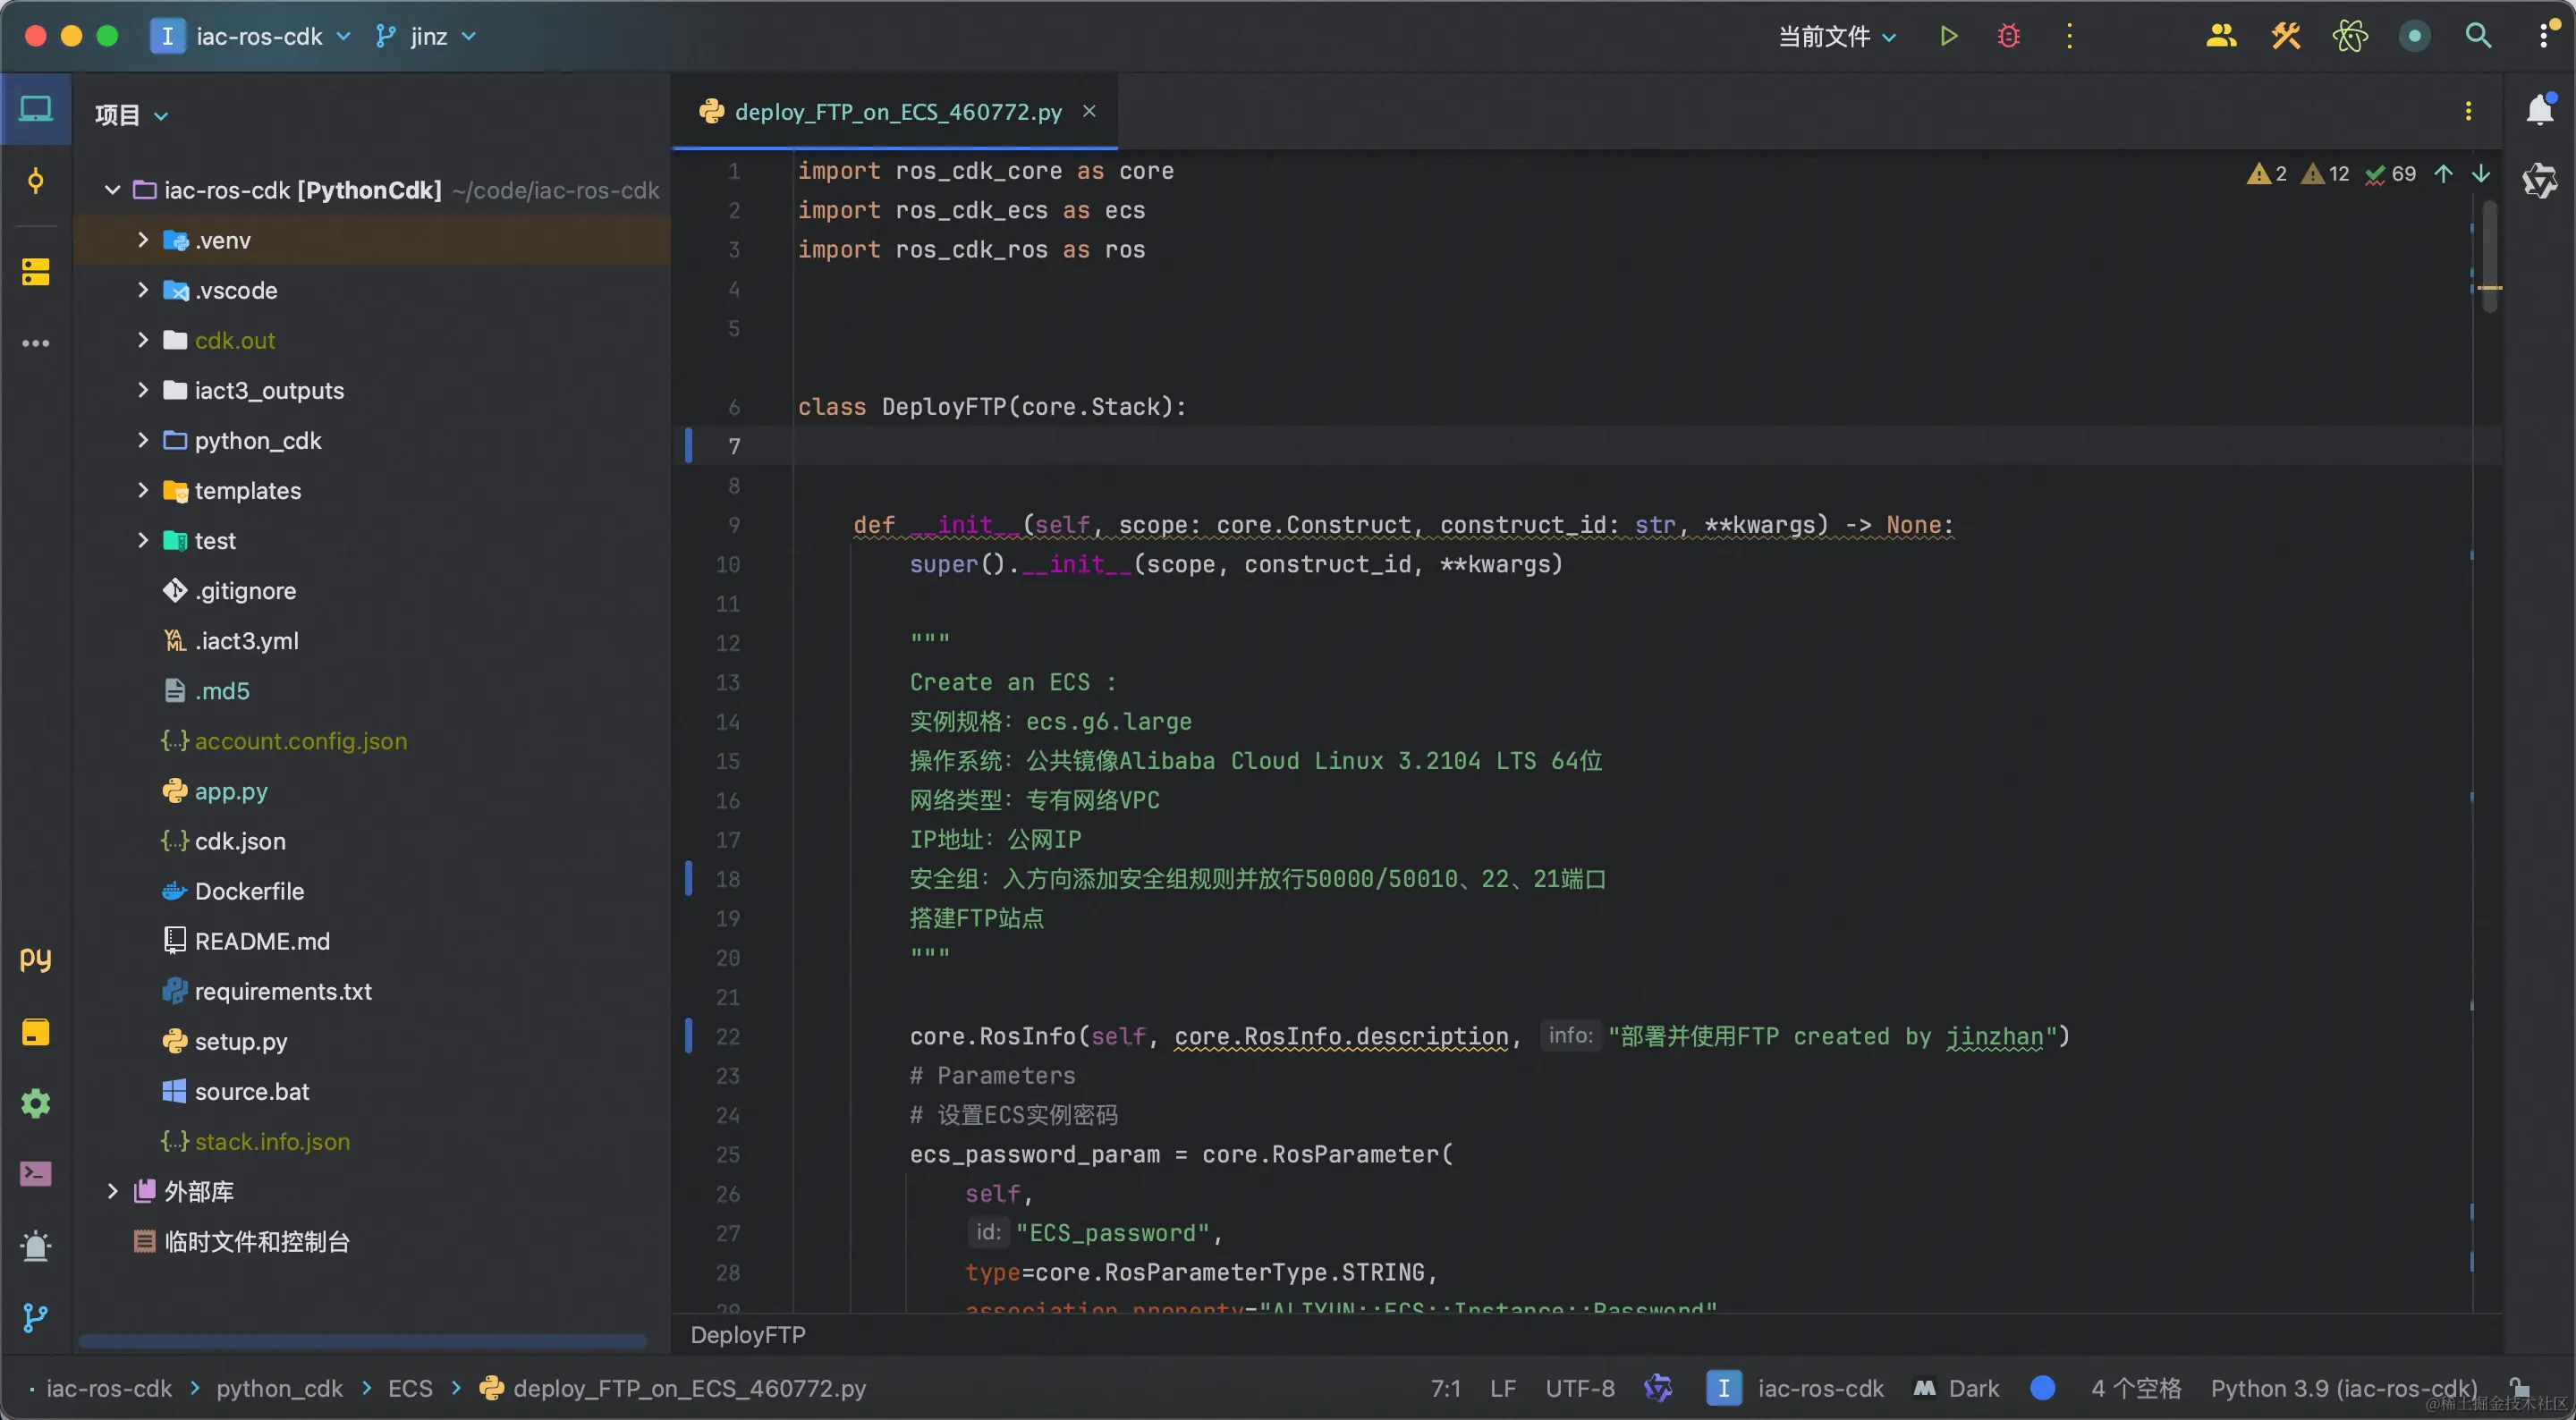
Task: Click the Debug bug icon
Action: pyautogui.click(x=2008, y=37)
